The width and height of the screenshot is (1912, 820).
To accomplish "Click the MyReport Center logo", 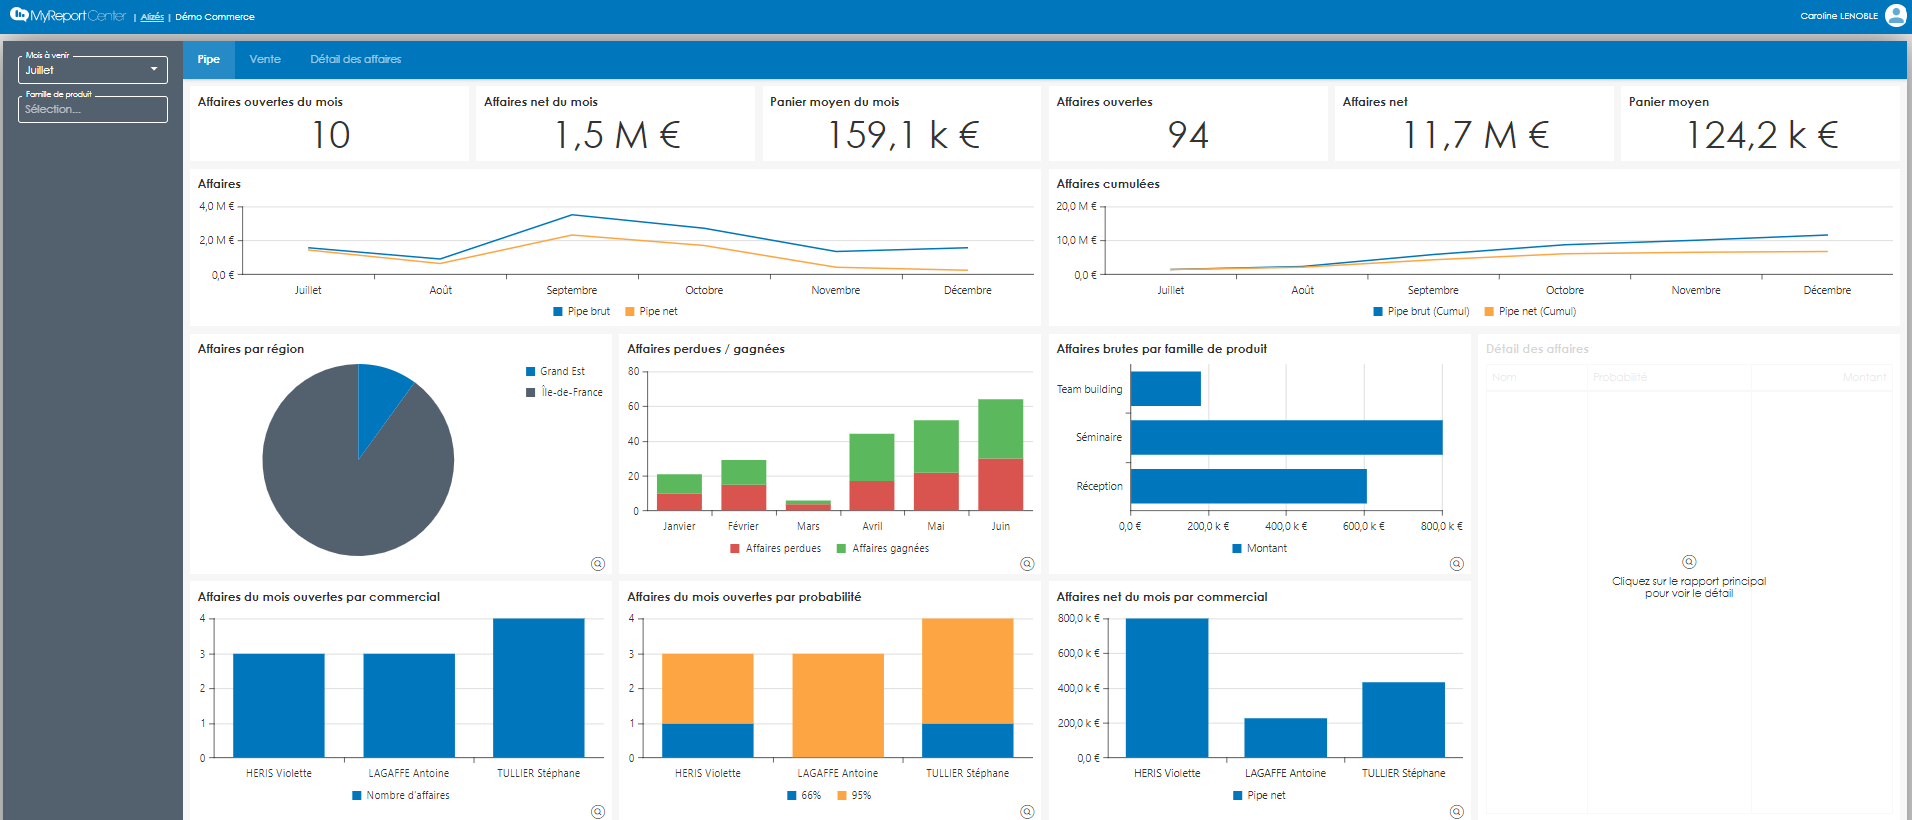I will pyautogui.click(x=68, y=15).
